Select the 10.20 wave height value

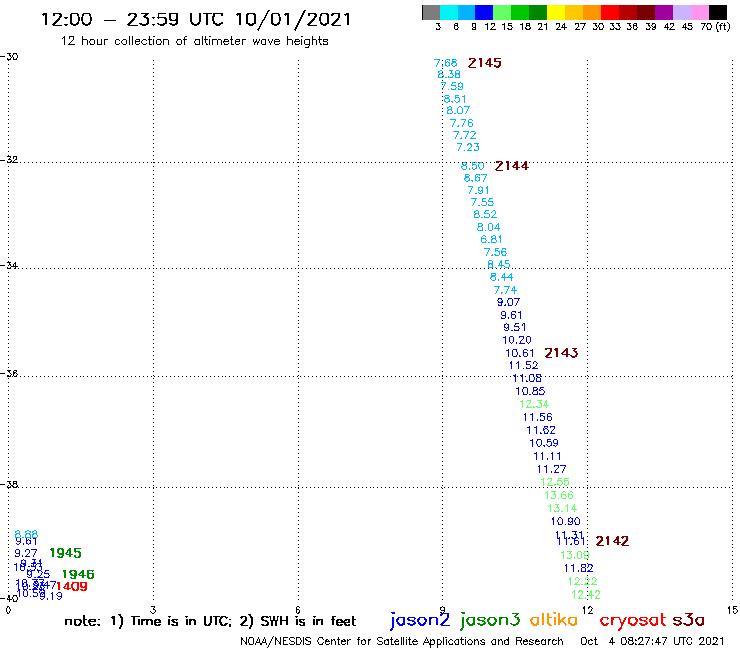(517, 340)
